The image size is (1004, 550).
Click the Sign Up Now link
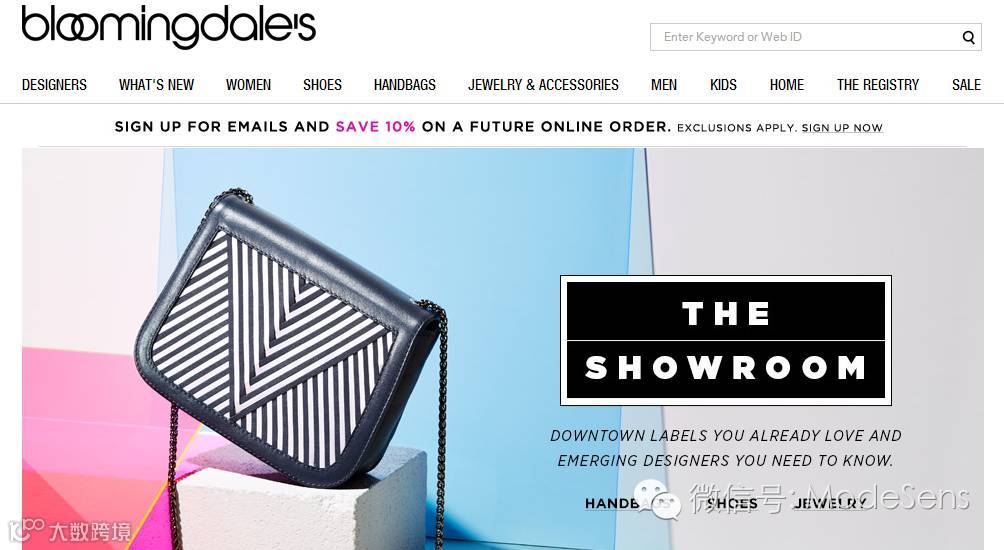click(842, 127)
